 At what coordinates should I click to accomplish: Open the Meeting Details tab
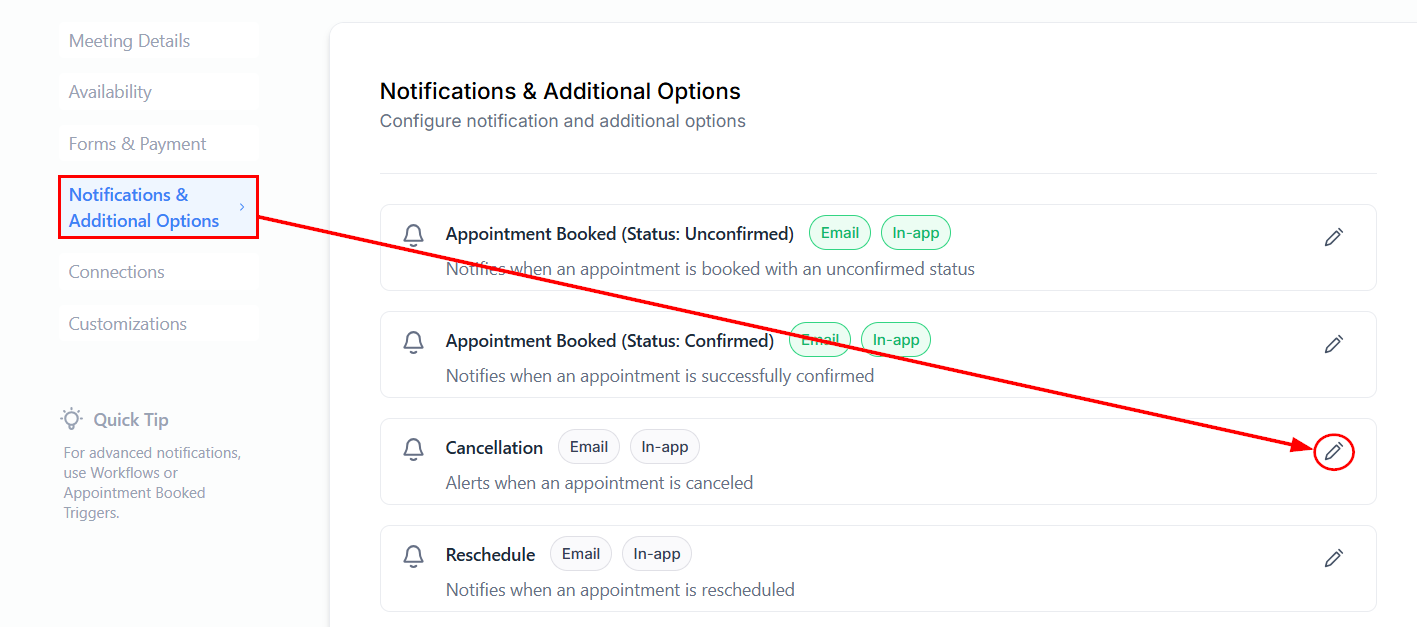(x=129, y=41)
